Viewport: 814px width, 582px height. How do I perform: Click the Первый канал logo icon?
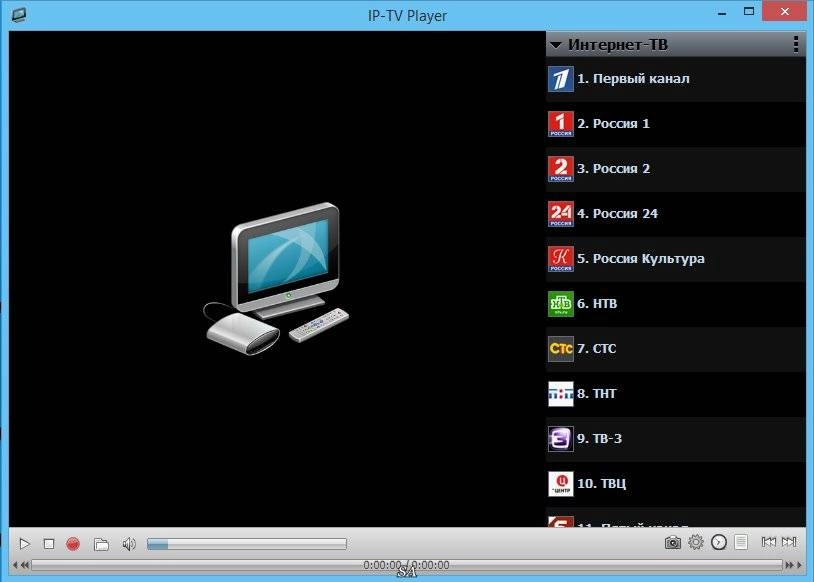point(561,79)
